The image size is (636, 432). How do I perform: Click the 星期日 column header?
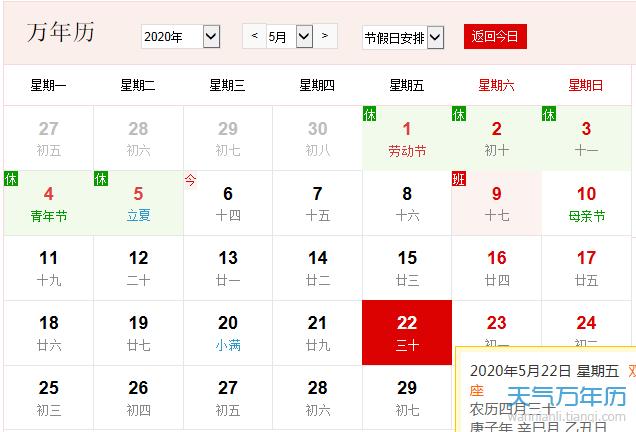[x=586, y=85]
